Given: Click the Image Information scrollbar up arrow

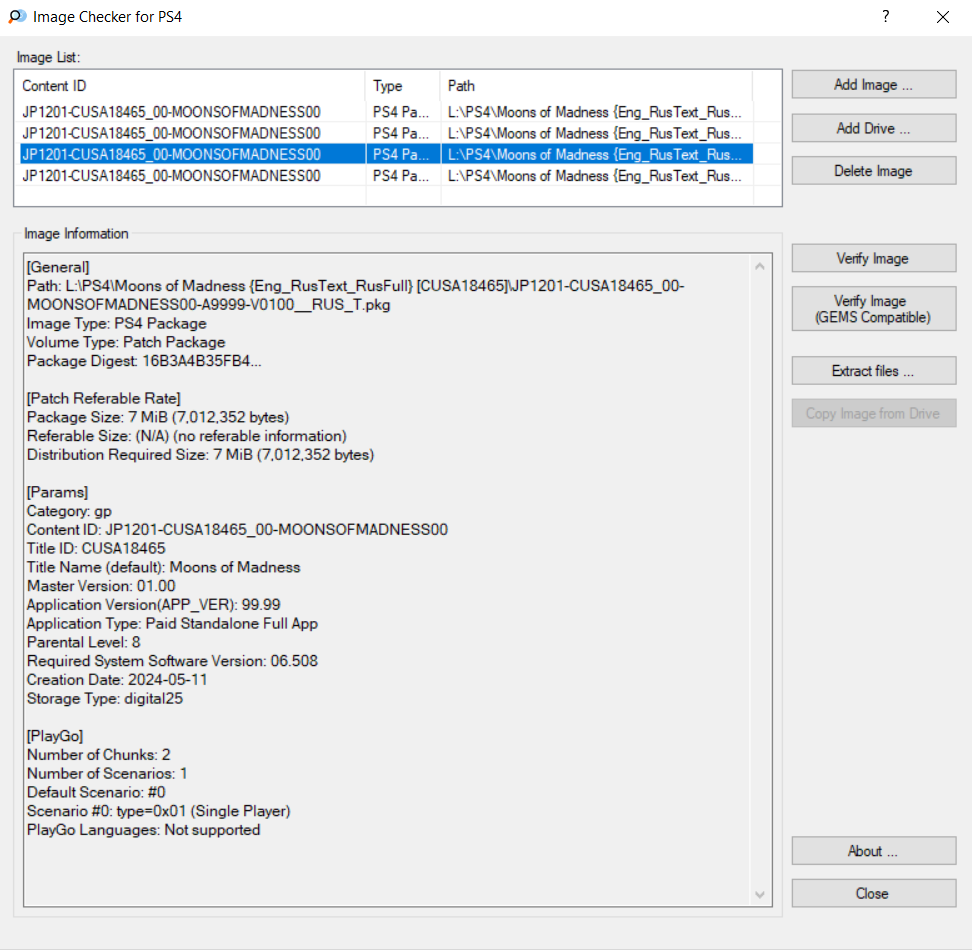Looking at the screenshot, I should click(x=759, y=267).
